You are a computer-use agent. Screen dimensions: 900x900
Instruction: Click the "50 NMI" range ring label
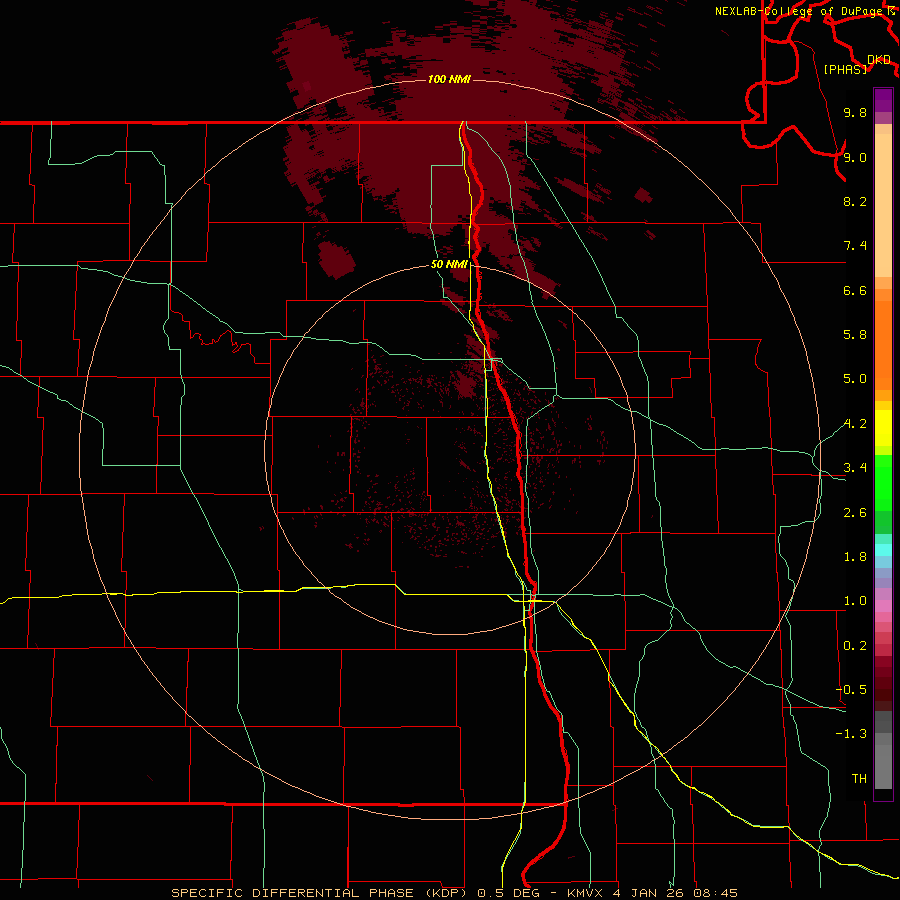point(449,264)
